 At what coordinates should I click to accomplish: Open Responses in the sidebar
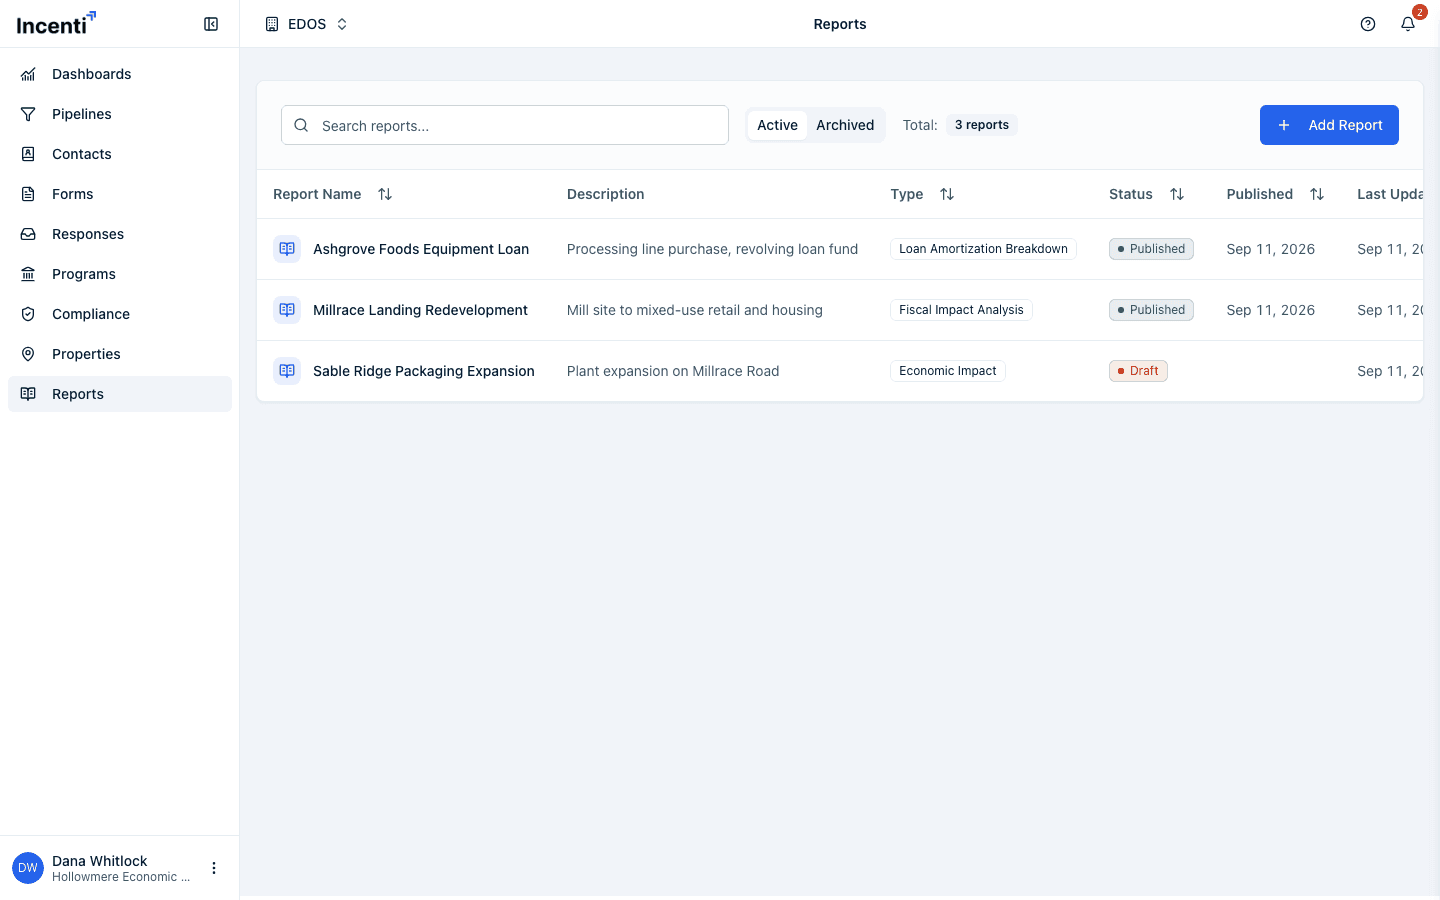[120, 234]
